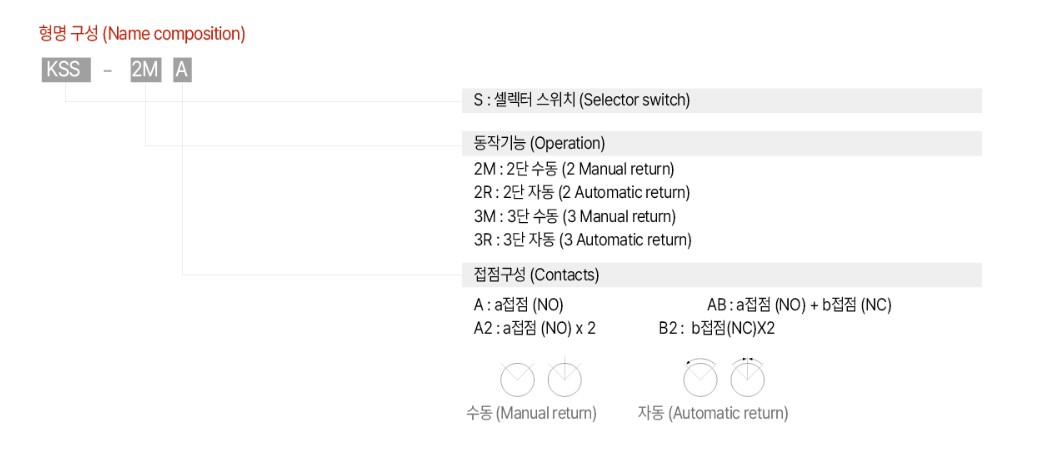
Task: Select the A gray code box
Action: click(182, 70)
